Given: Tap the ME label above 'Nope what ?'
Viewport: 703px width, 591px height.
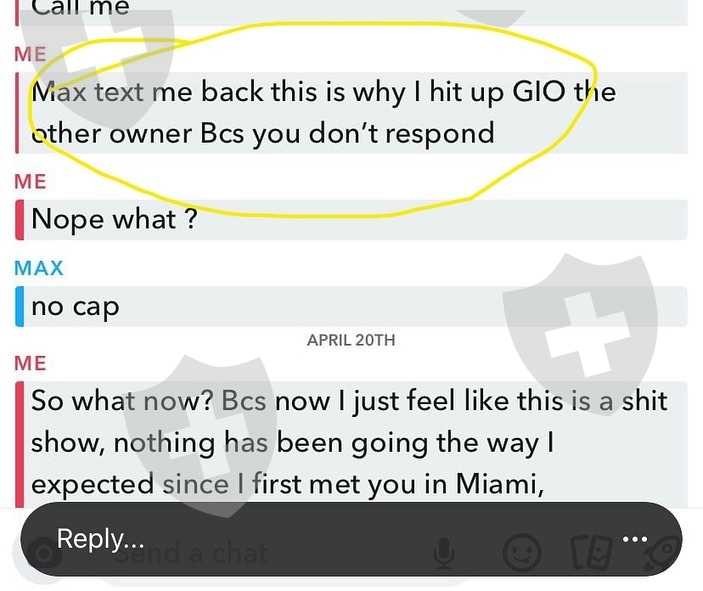Looking at the screenshot, I should [30, 182].
